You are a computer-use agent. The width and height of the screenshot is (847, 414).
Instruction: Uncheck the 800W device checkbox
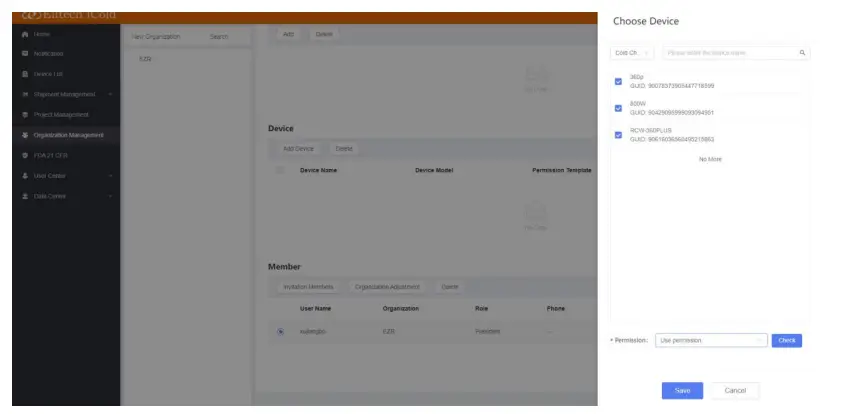tap(618, 109)
